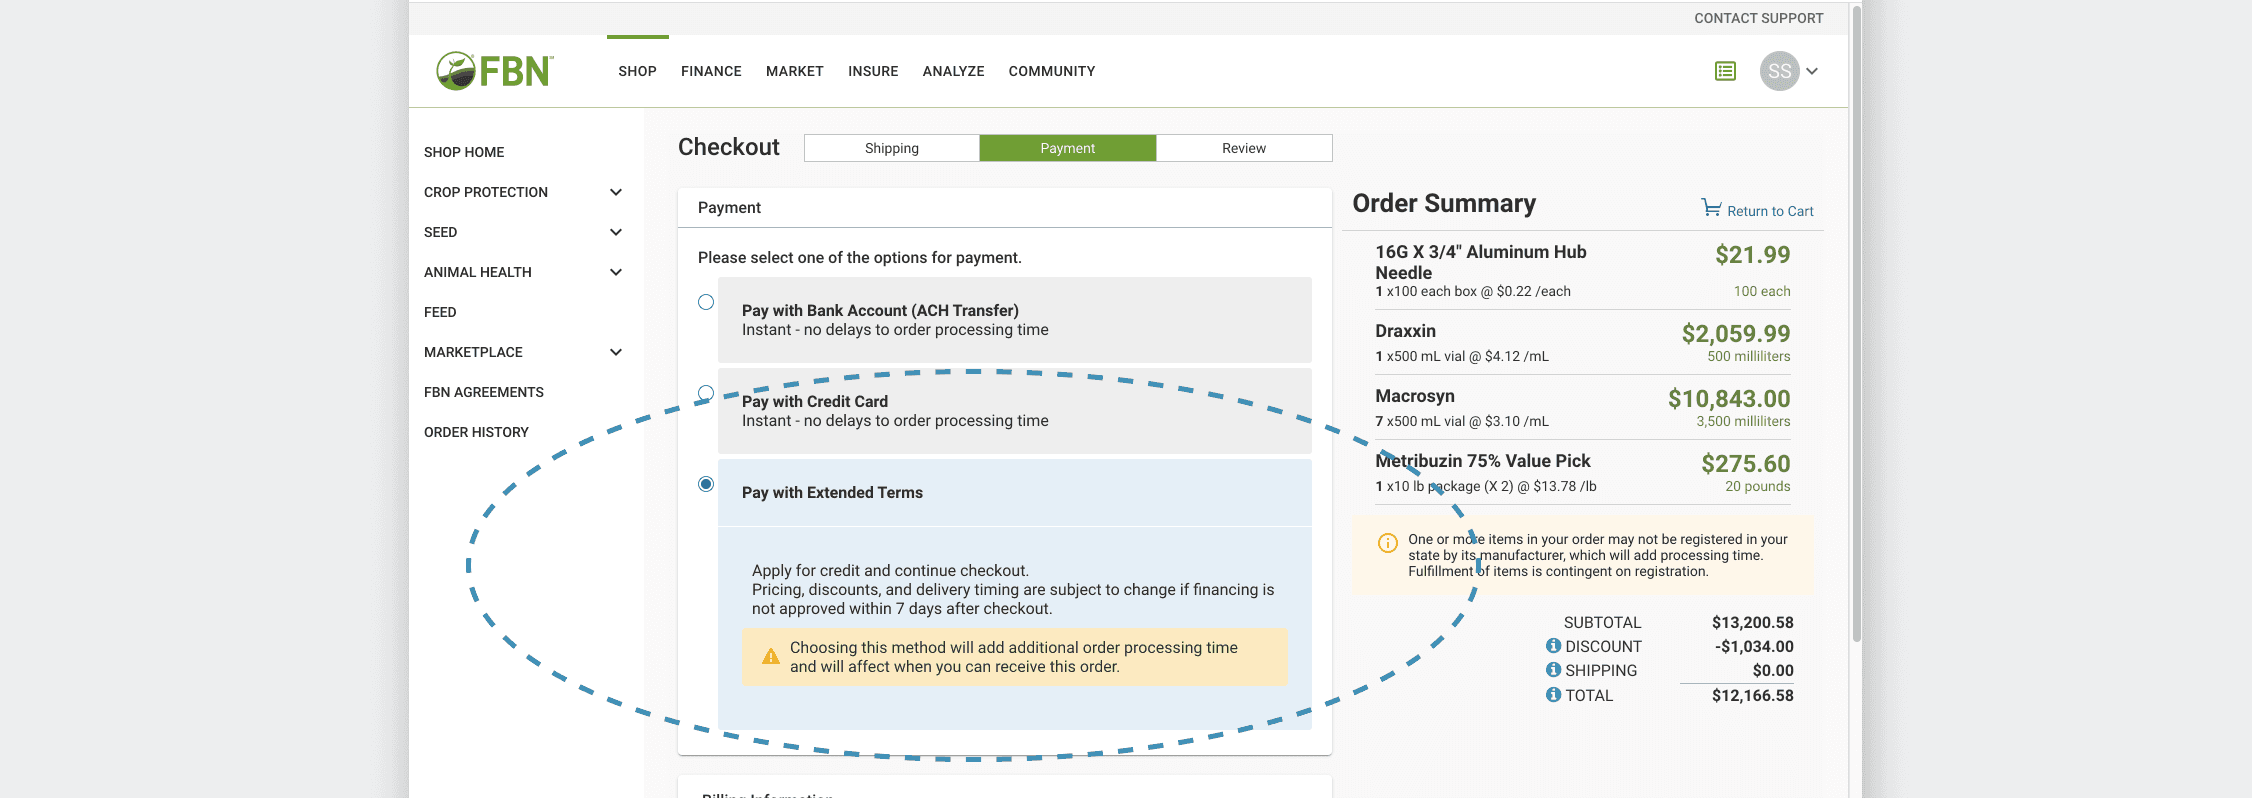Screen dimensions: 2252x798
Task: Expand the Marketplace menu chevron
Action: [616, 352]
